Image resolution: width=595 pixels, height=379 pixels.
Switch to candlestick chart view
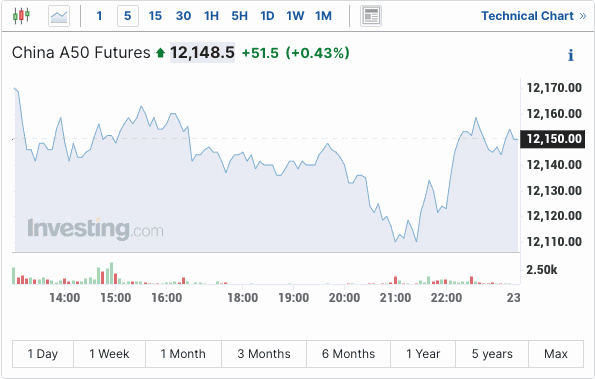click(21, 16)
